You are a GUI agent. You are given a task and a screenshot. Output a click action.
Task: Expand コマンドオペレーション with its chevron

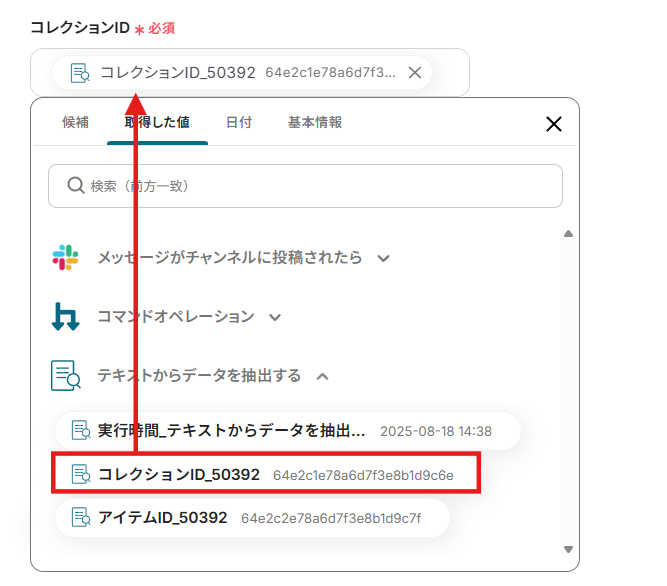275,317
